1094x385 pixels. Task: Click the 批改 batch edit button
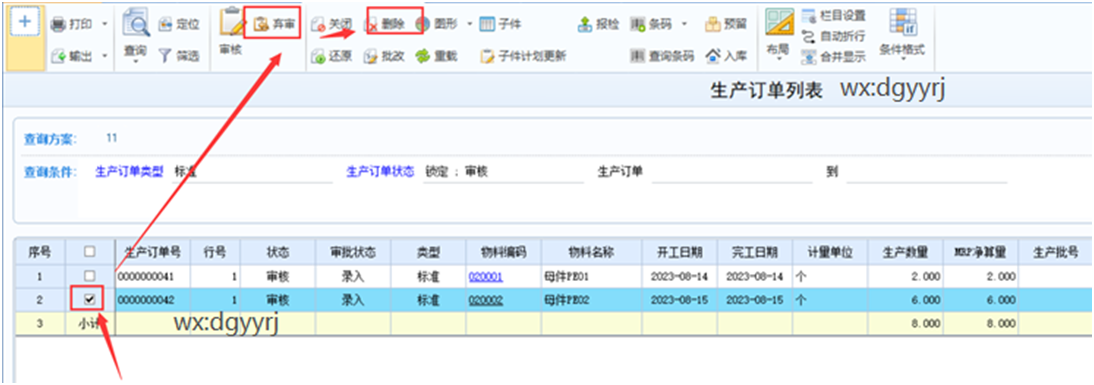(x=384, y=56)
